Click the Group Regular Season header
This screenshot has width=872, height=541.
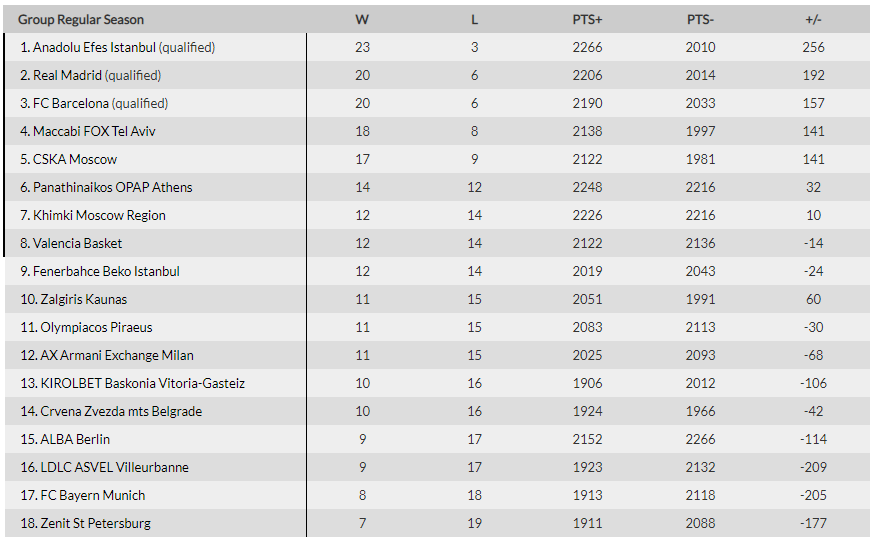coord(81,19)
